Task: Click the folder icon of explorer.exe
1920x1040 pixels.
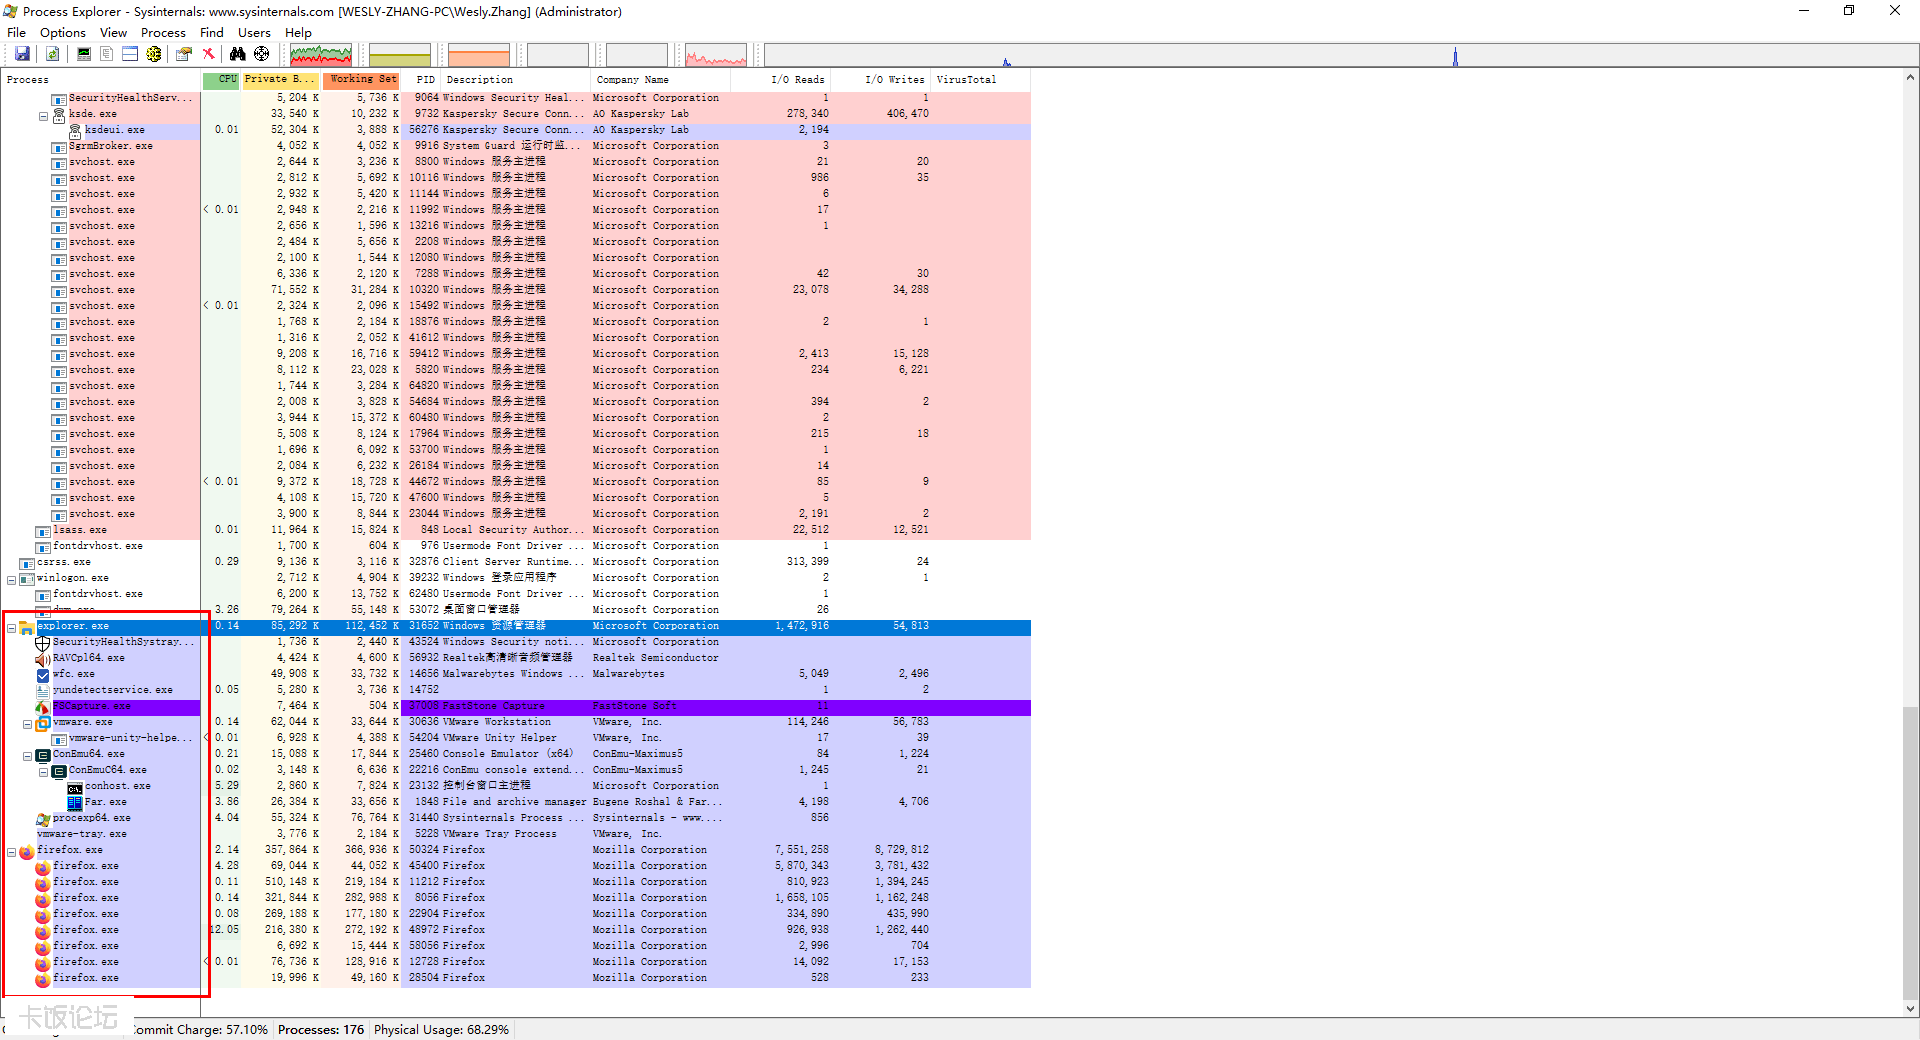Action: point(27,627)
